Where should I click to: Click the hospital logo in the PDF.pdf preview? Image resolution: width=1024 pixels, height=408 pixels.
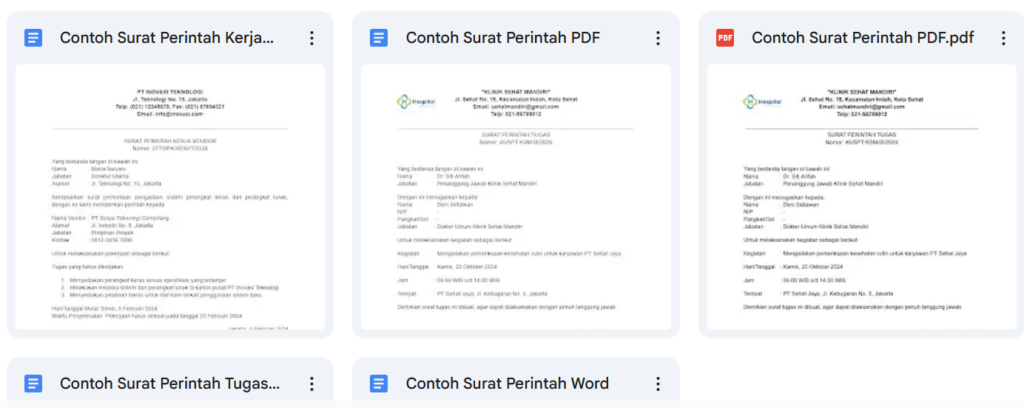(x=762, y=101)
